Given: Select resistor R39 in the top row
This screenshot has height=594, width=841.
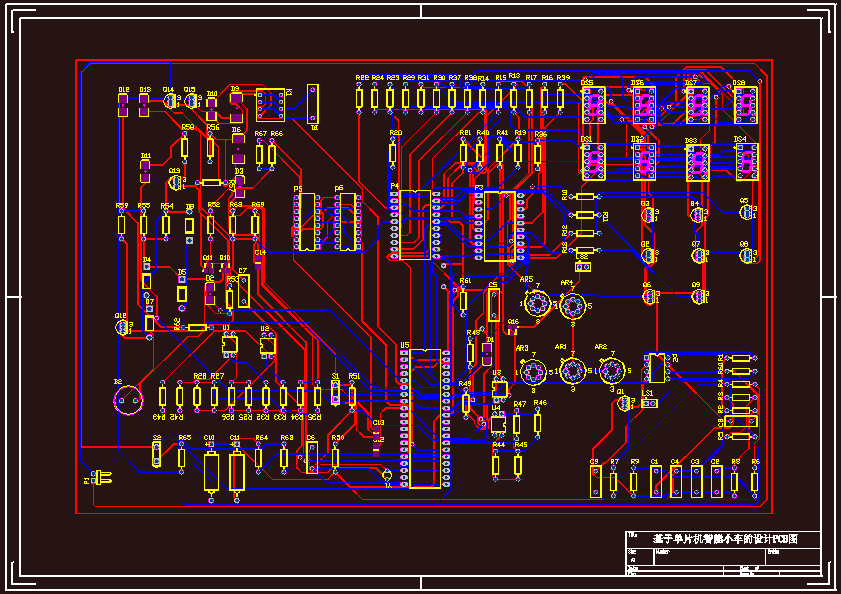Looking at the screenshot, I should click(560, 99).
